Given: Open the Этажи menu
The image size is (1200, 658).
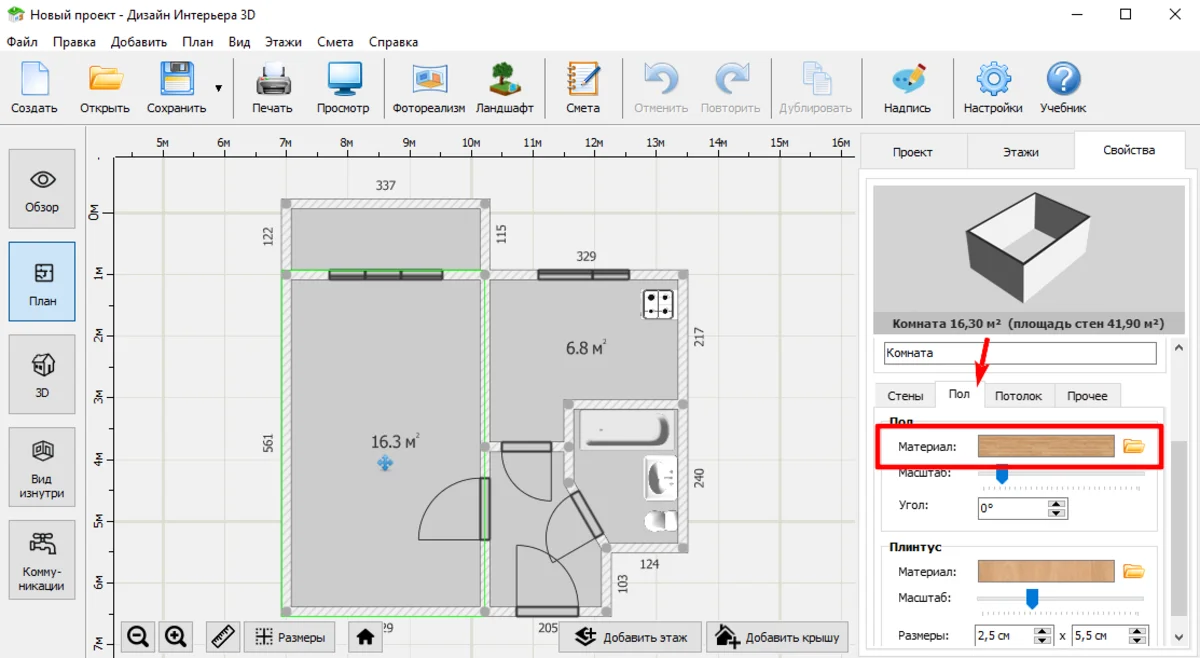Looking at the screenshot, I should tap(283, 42).
